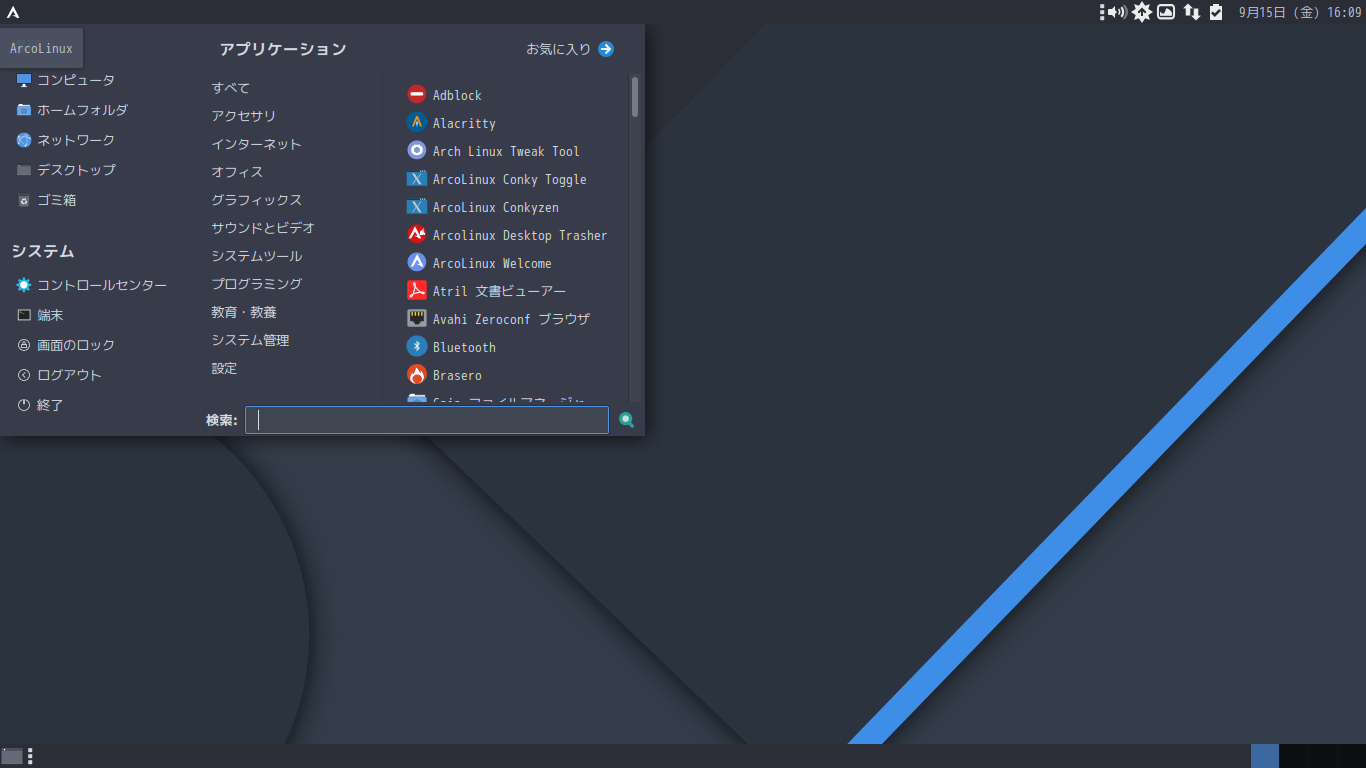Open Network (ネットワーク) location
Image resolution: width=1366 pixels, height=768 pixels.
(66, 140)
